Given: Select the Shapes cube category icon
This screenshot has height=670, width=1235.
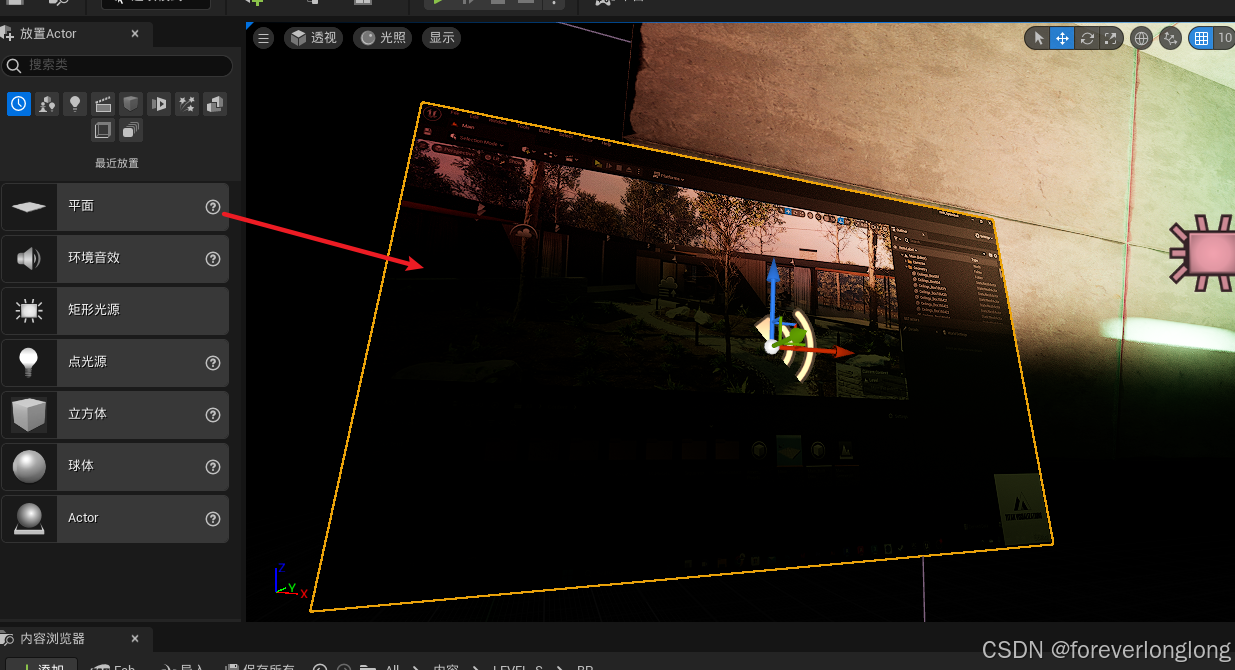Looking at the screenshot, I should point(131,104).
